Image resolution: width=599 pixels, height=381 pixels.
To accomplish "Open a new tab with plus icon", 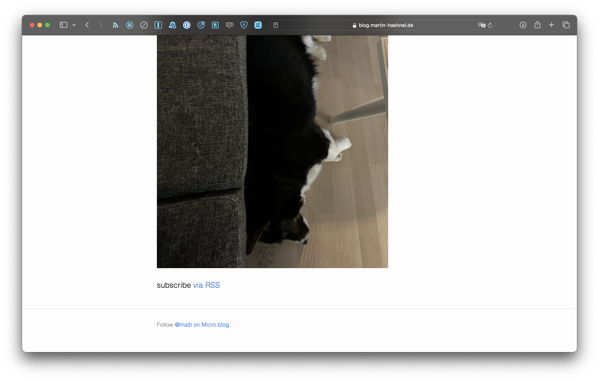I will 551,25.
